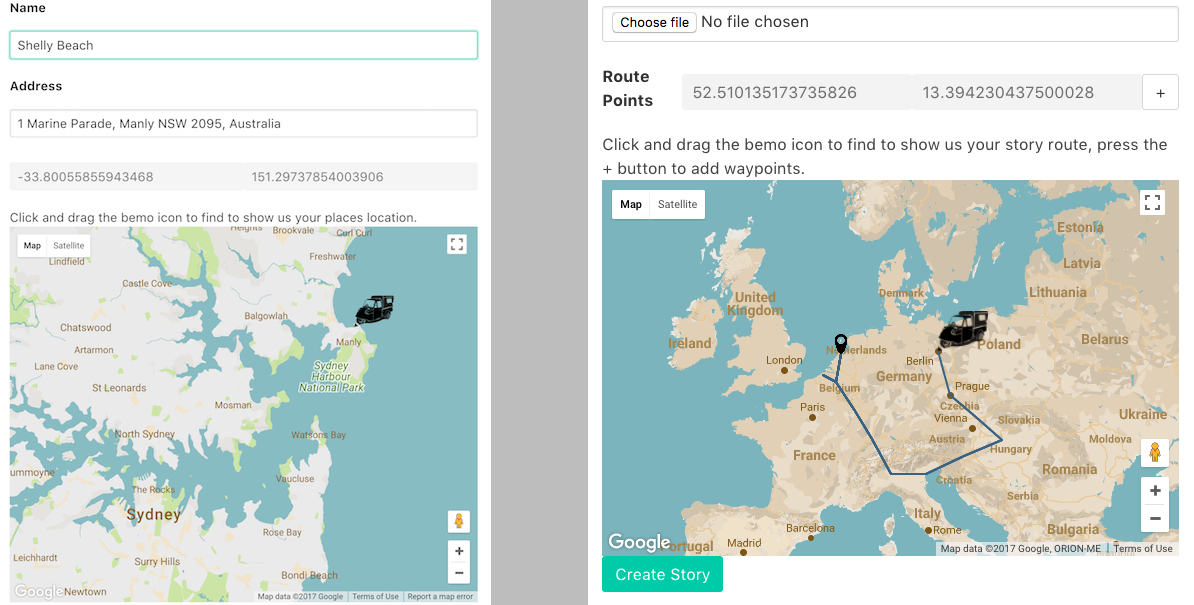Click the black waypoint pin over Netherlands
1194x605 pixels.
pyautogui.click(x=841, y=344)
